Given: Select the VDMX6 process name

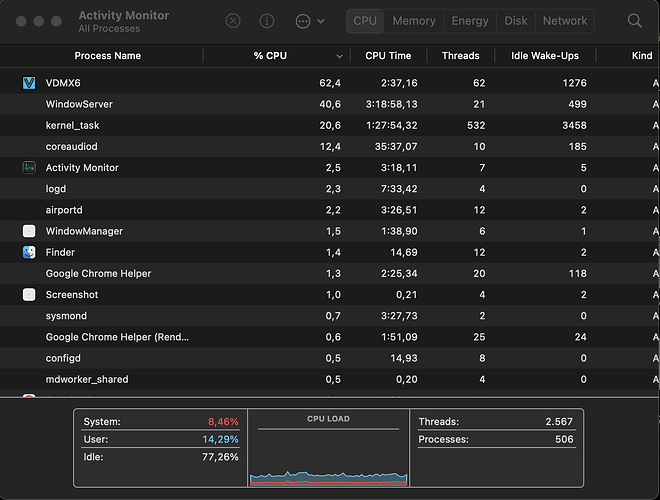Looking at the screenshot, I should pos(63,83).
